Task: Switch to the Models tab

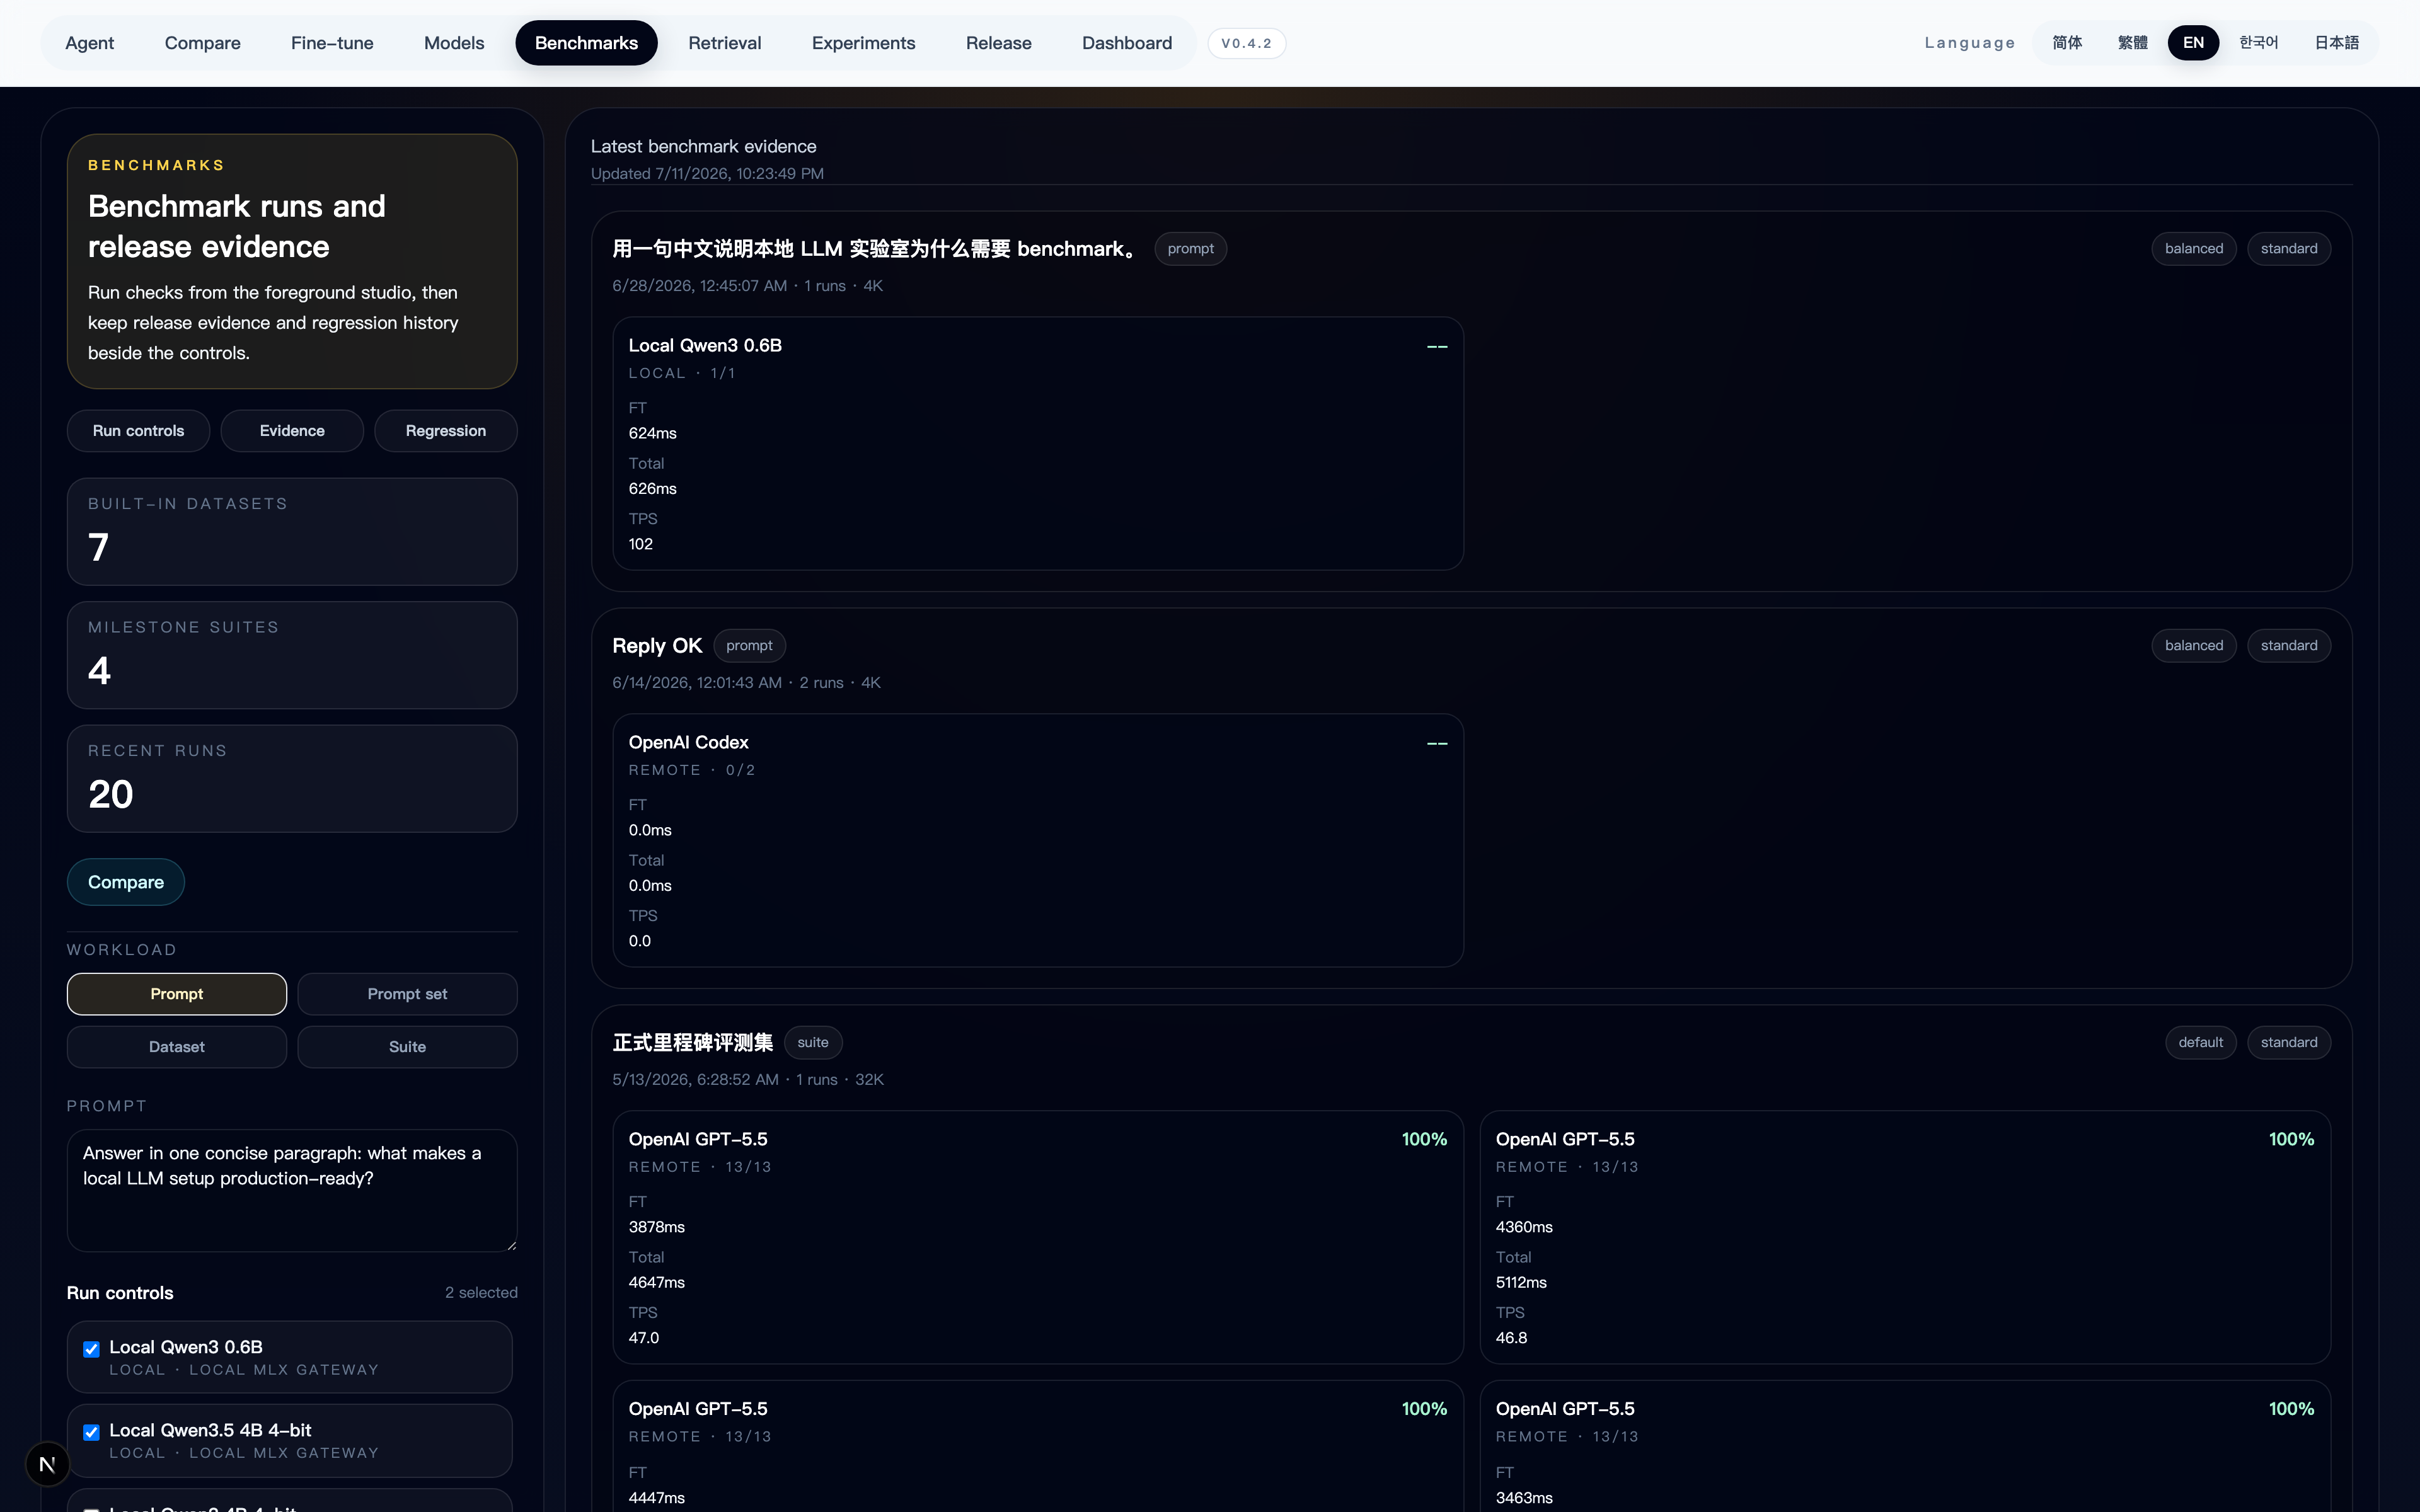Action: tap(454, 43)
